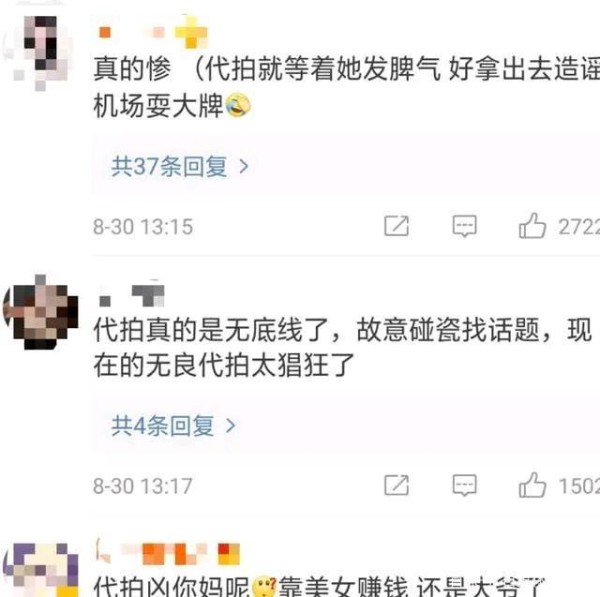Expand the 共37条回复 reply thread

pyautogui.click(x=180, y=166)
